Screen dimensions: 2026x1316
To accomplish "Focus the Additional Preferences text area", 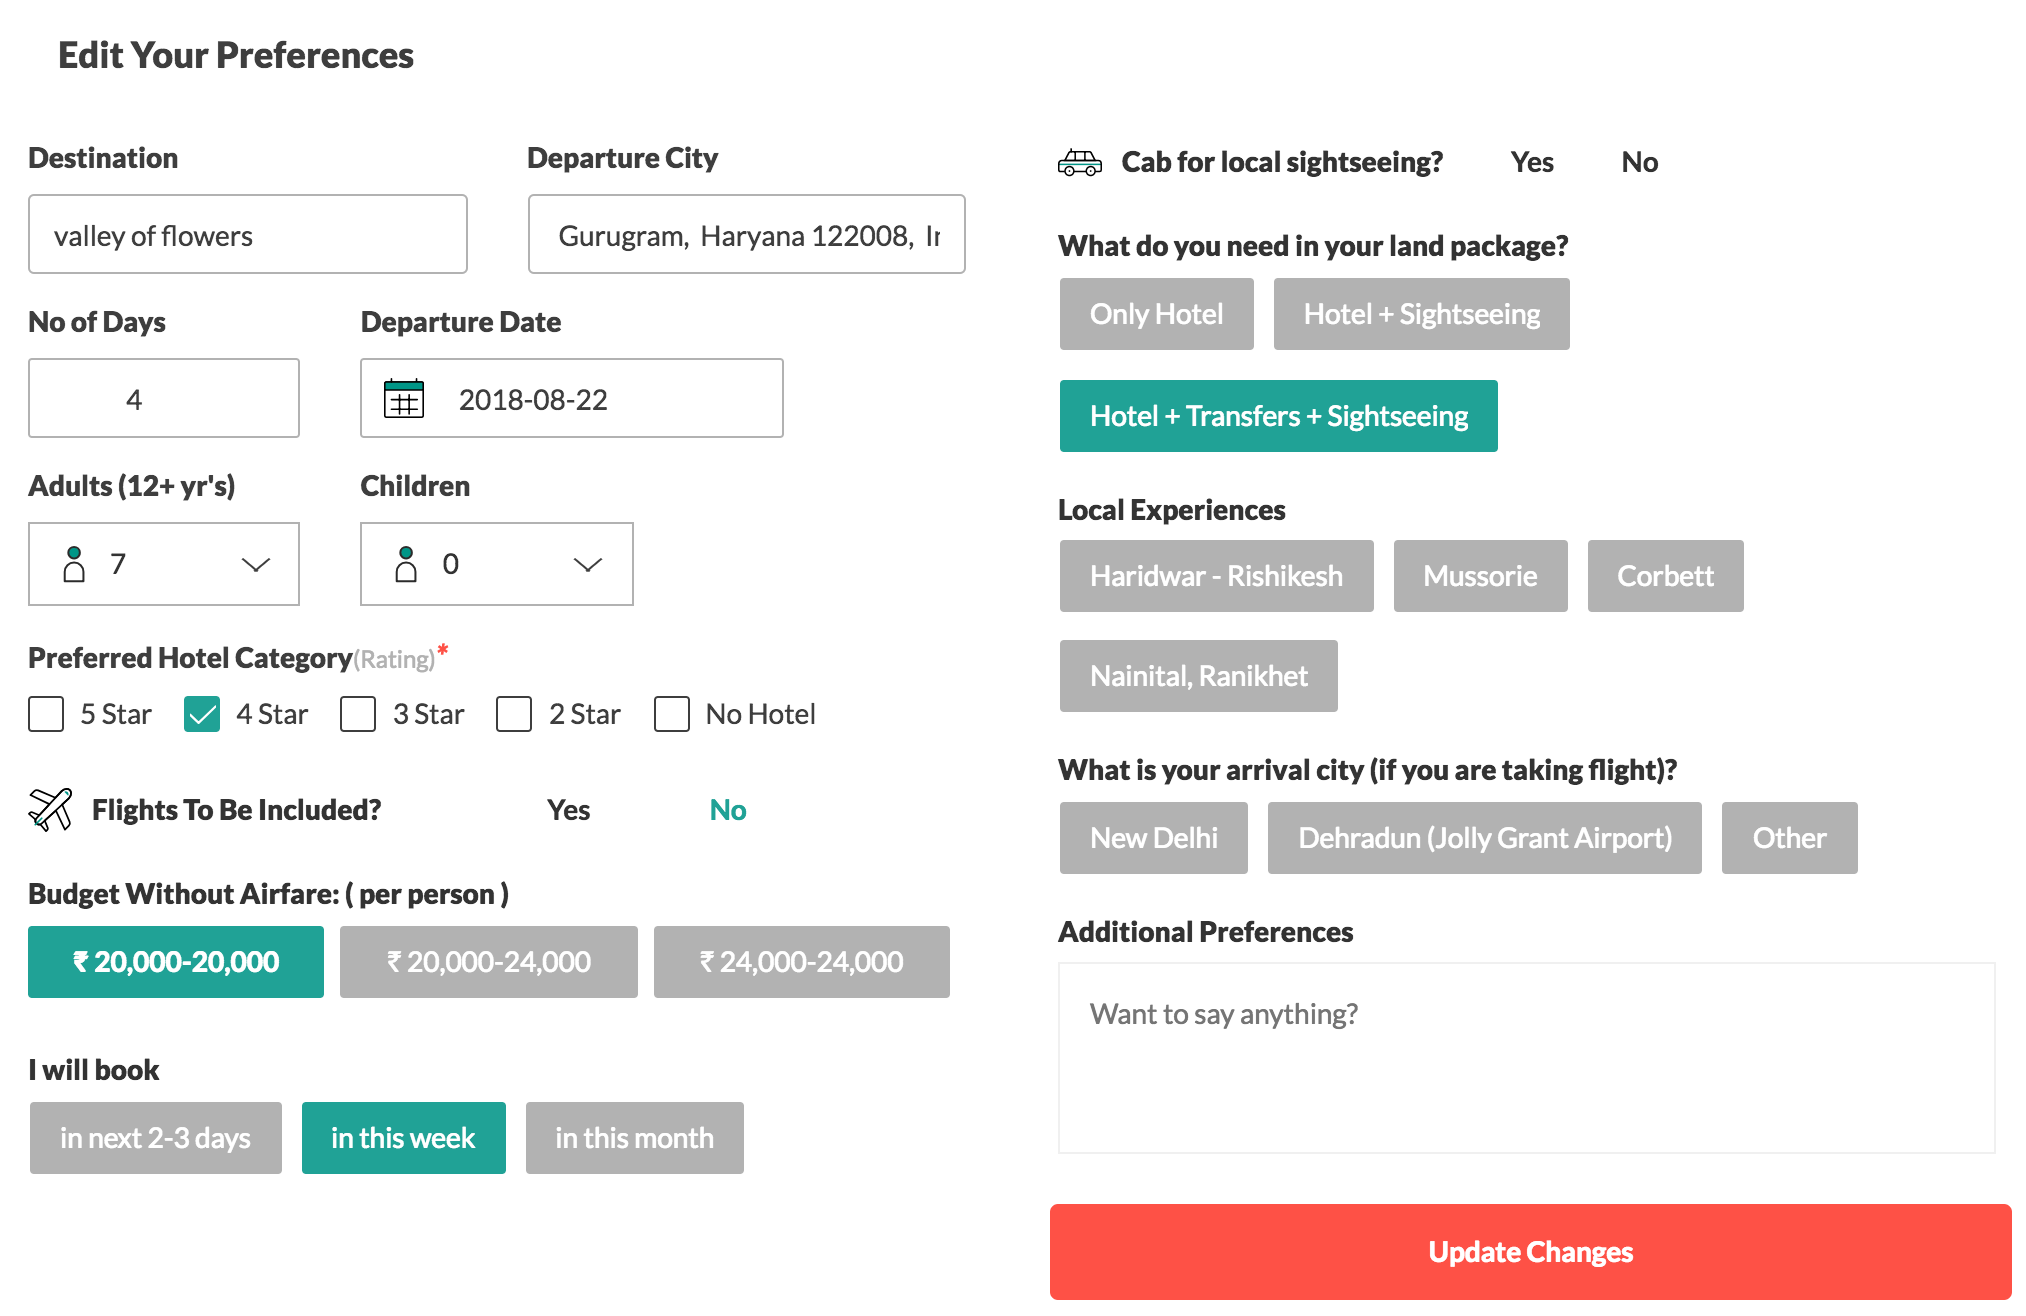I will 1527,1058.
